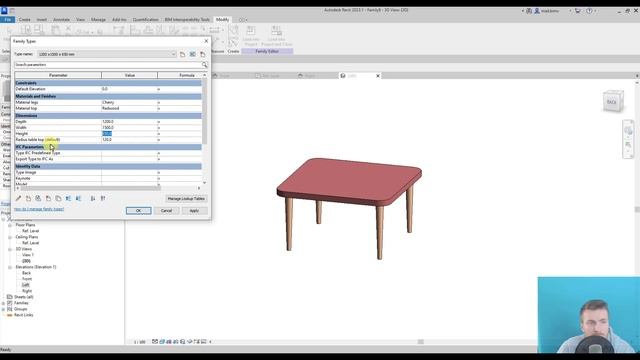
Task: Click the Search parameters field
Action: coord(108,65)
